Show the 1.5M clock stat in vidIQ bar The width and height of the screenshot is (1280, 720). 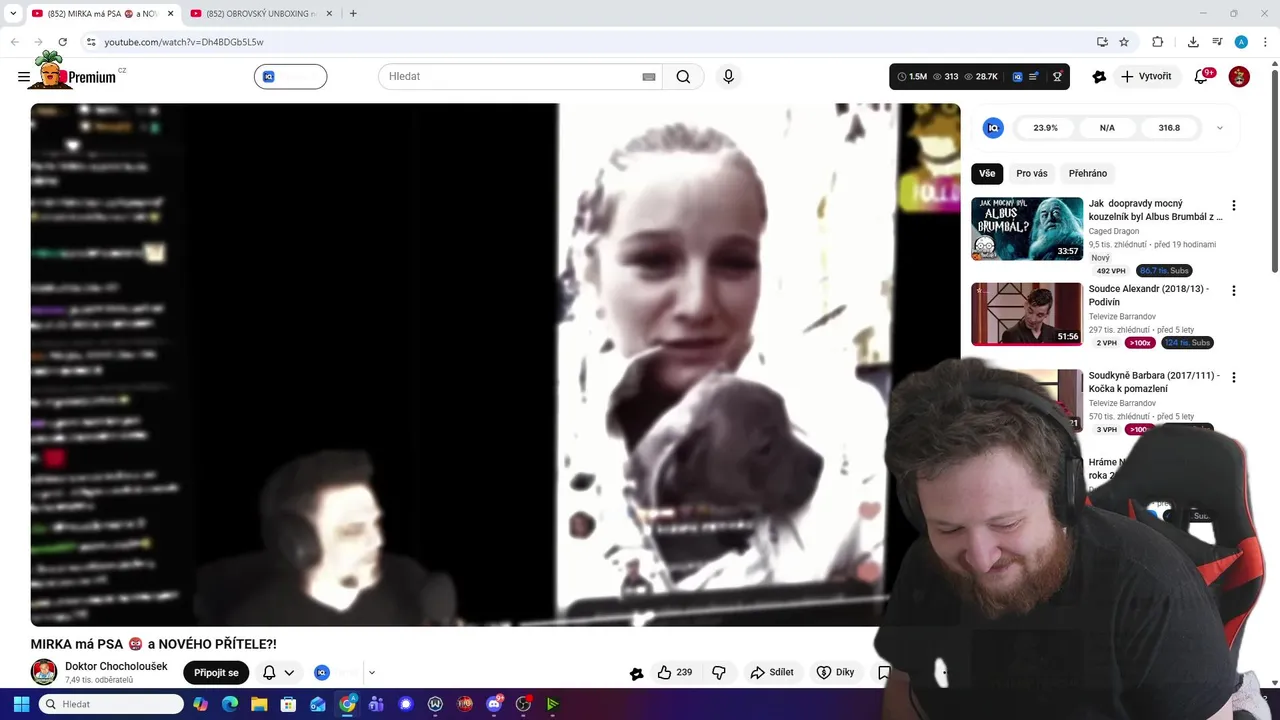click(x=912, y=77)
